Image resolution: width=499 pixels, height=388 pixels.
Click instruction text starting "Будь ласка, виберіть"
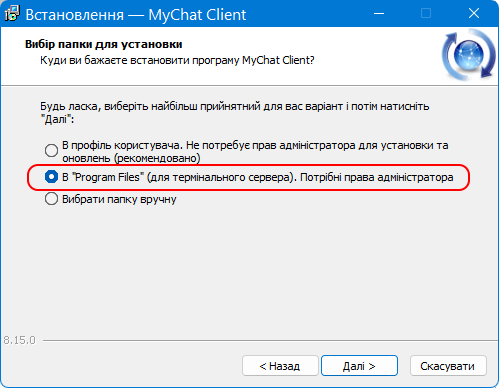(x=235, y=112)
